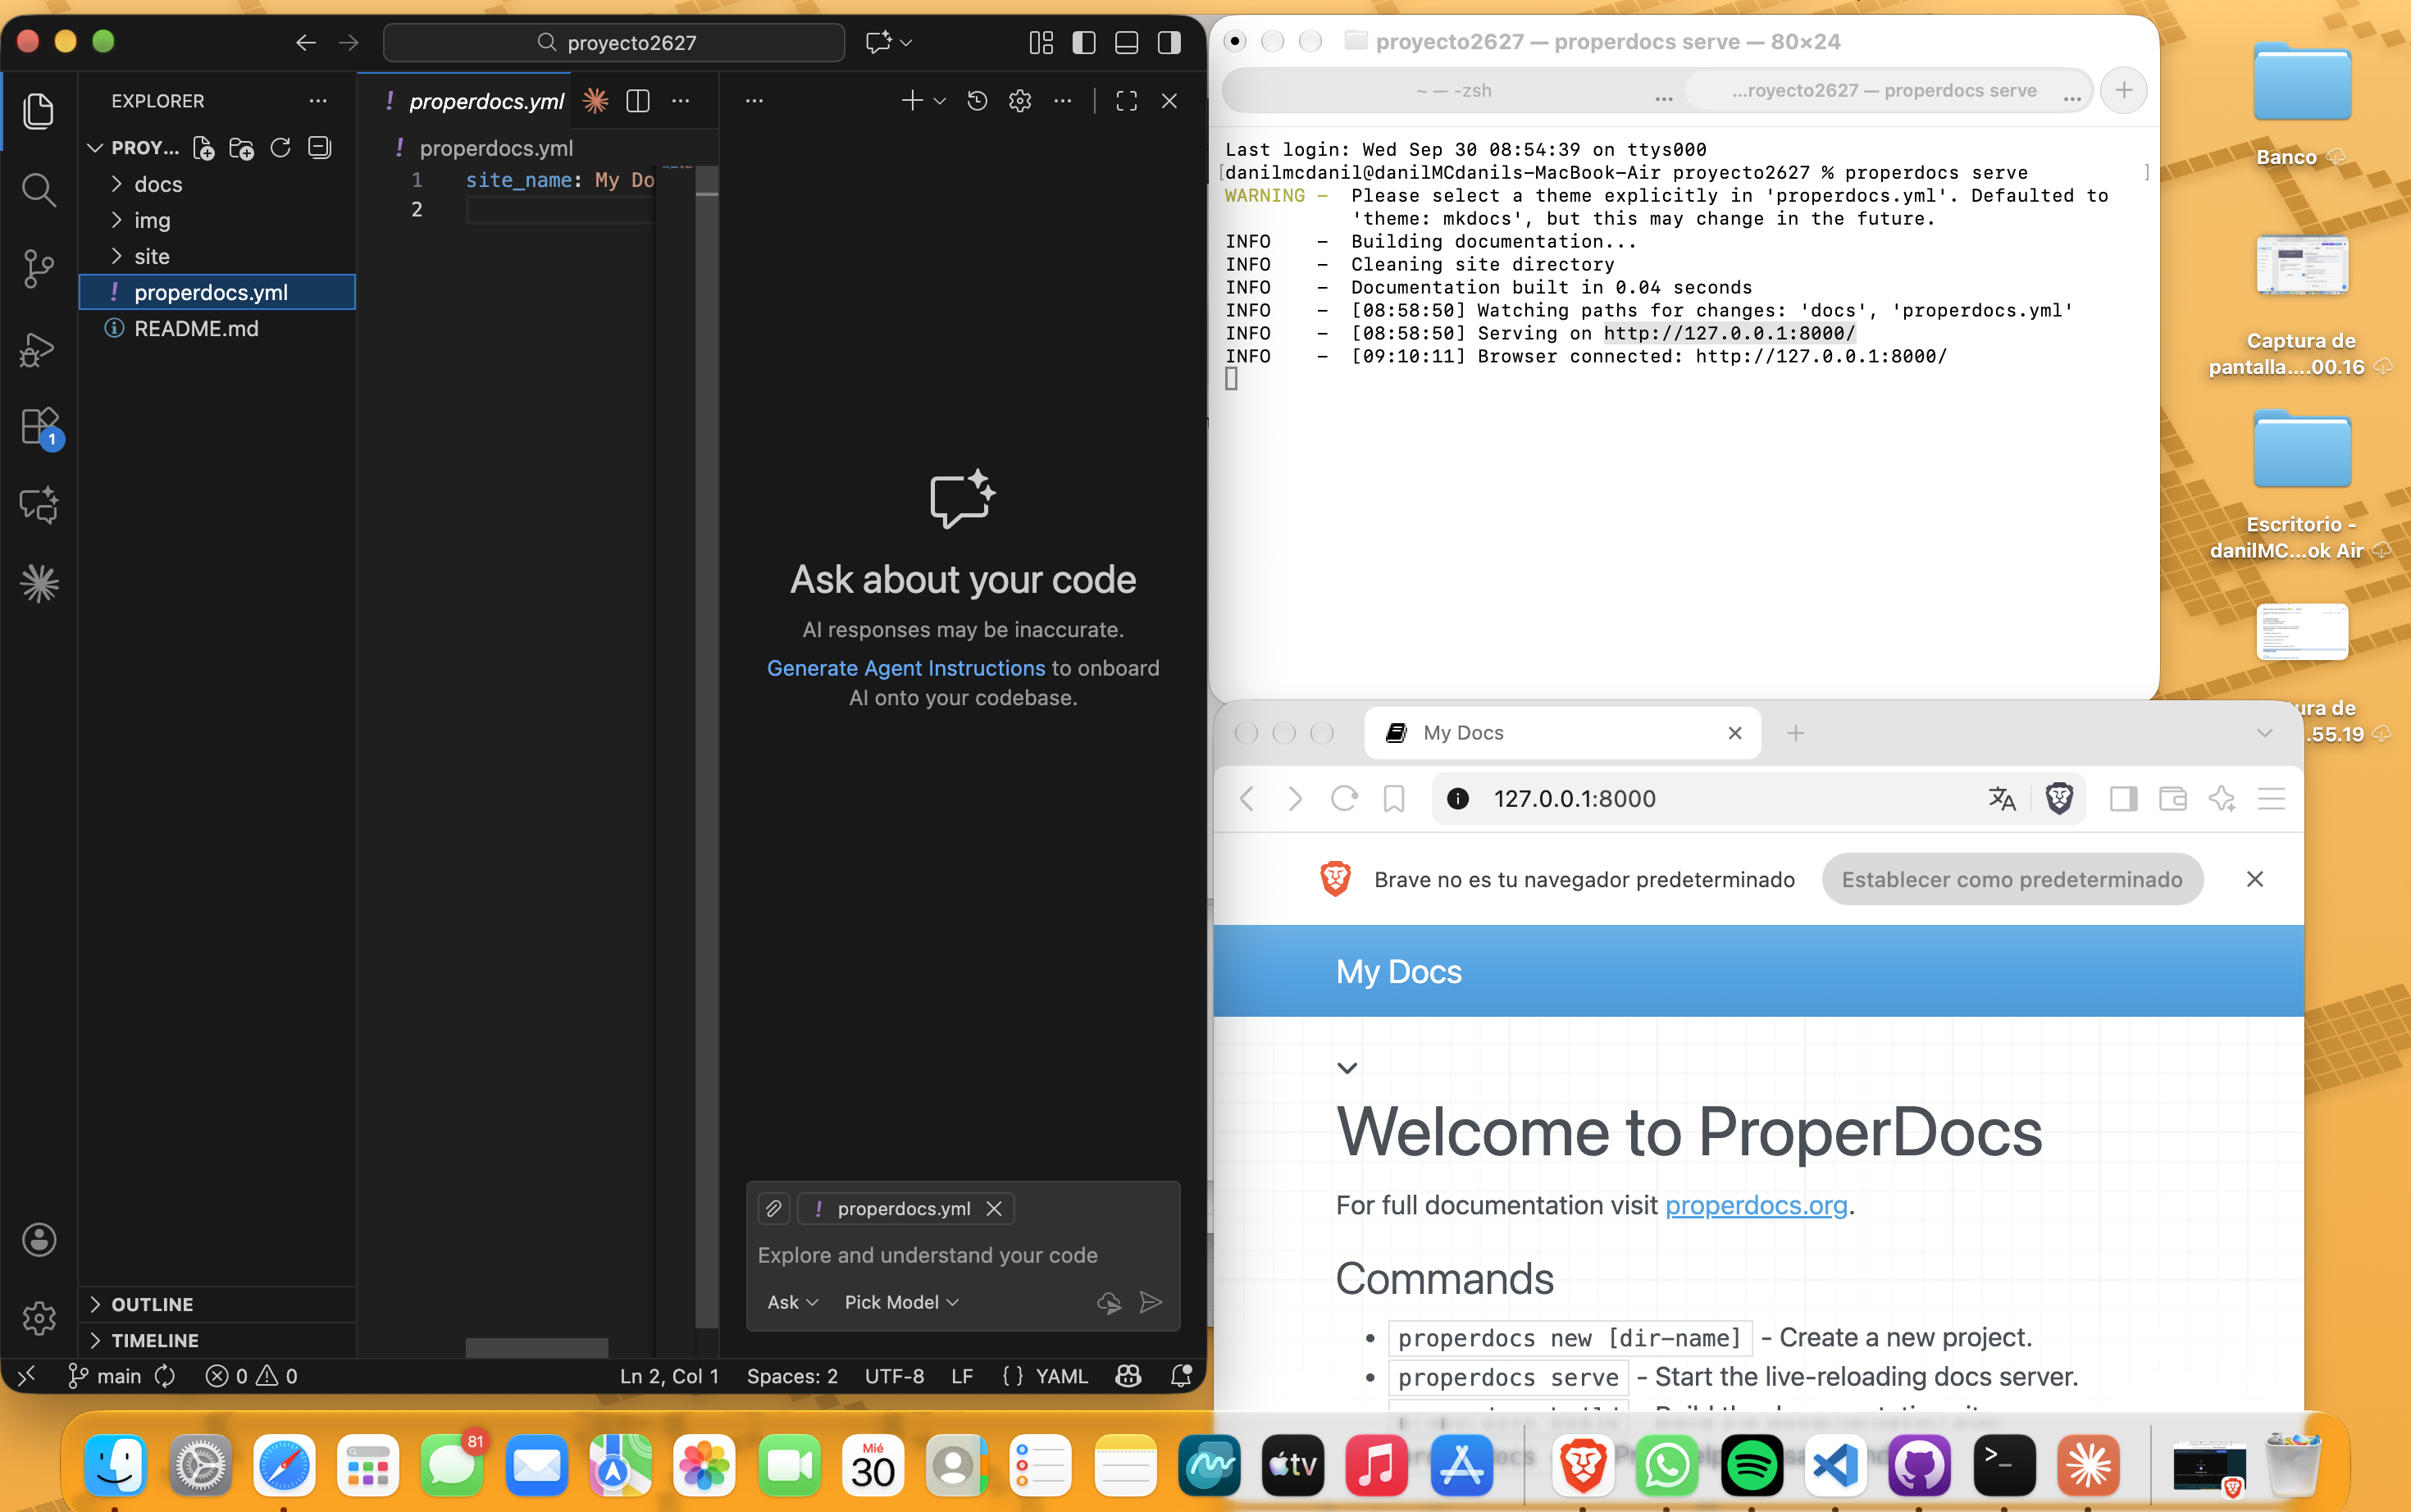Open Source Control view in activity bar
The image size is (2411, 1512).
[39, 268]
